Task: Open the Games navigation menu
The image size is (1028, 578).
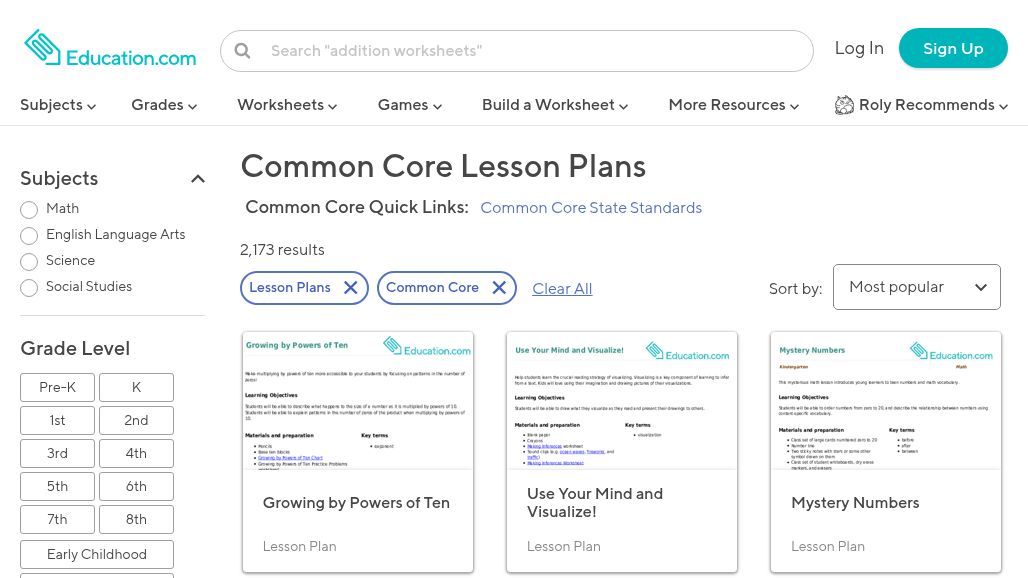Action: (x=409, y=105)
